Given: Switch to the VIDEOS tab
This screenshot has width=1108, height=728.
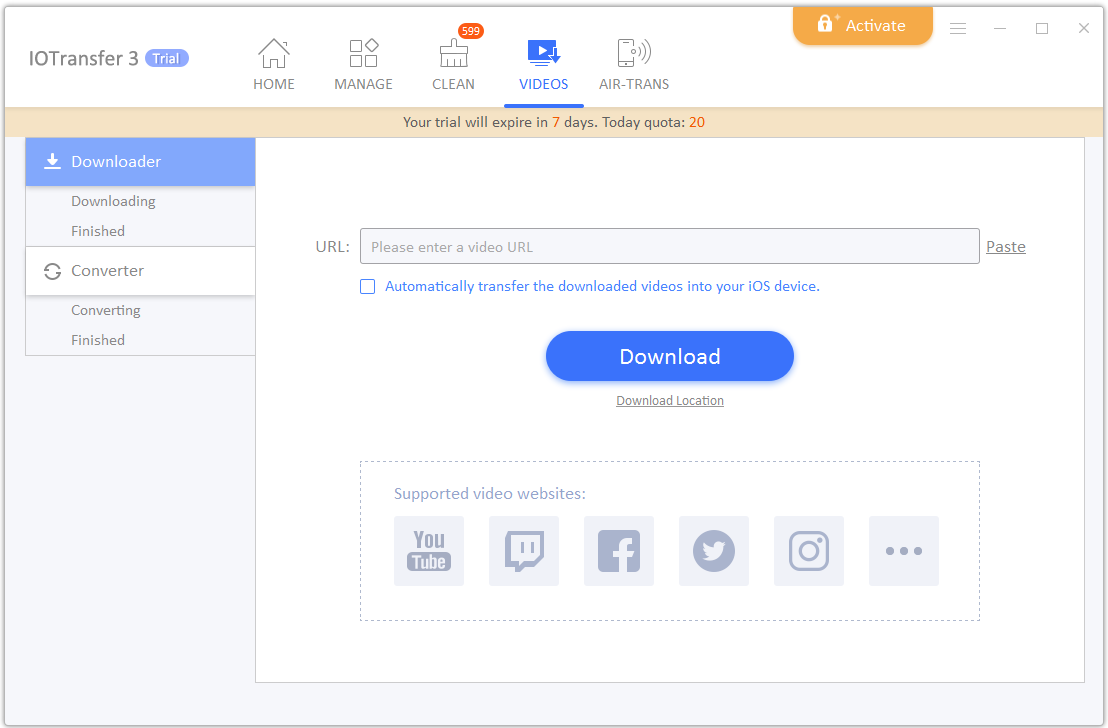Looking at the screenshot, I should [x=543, y=65].
